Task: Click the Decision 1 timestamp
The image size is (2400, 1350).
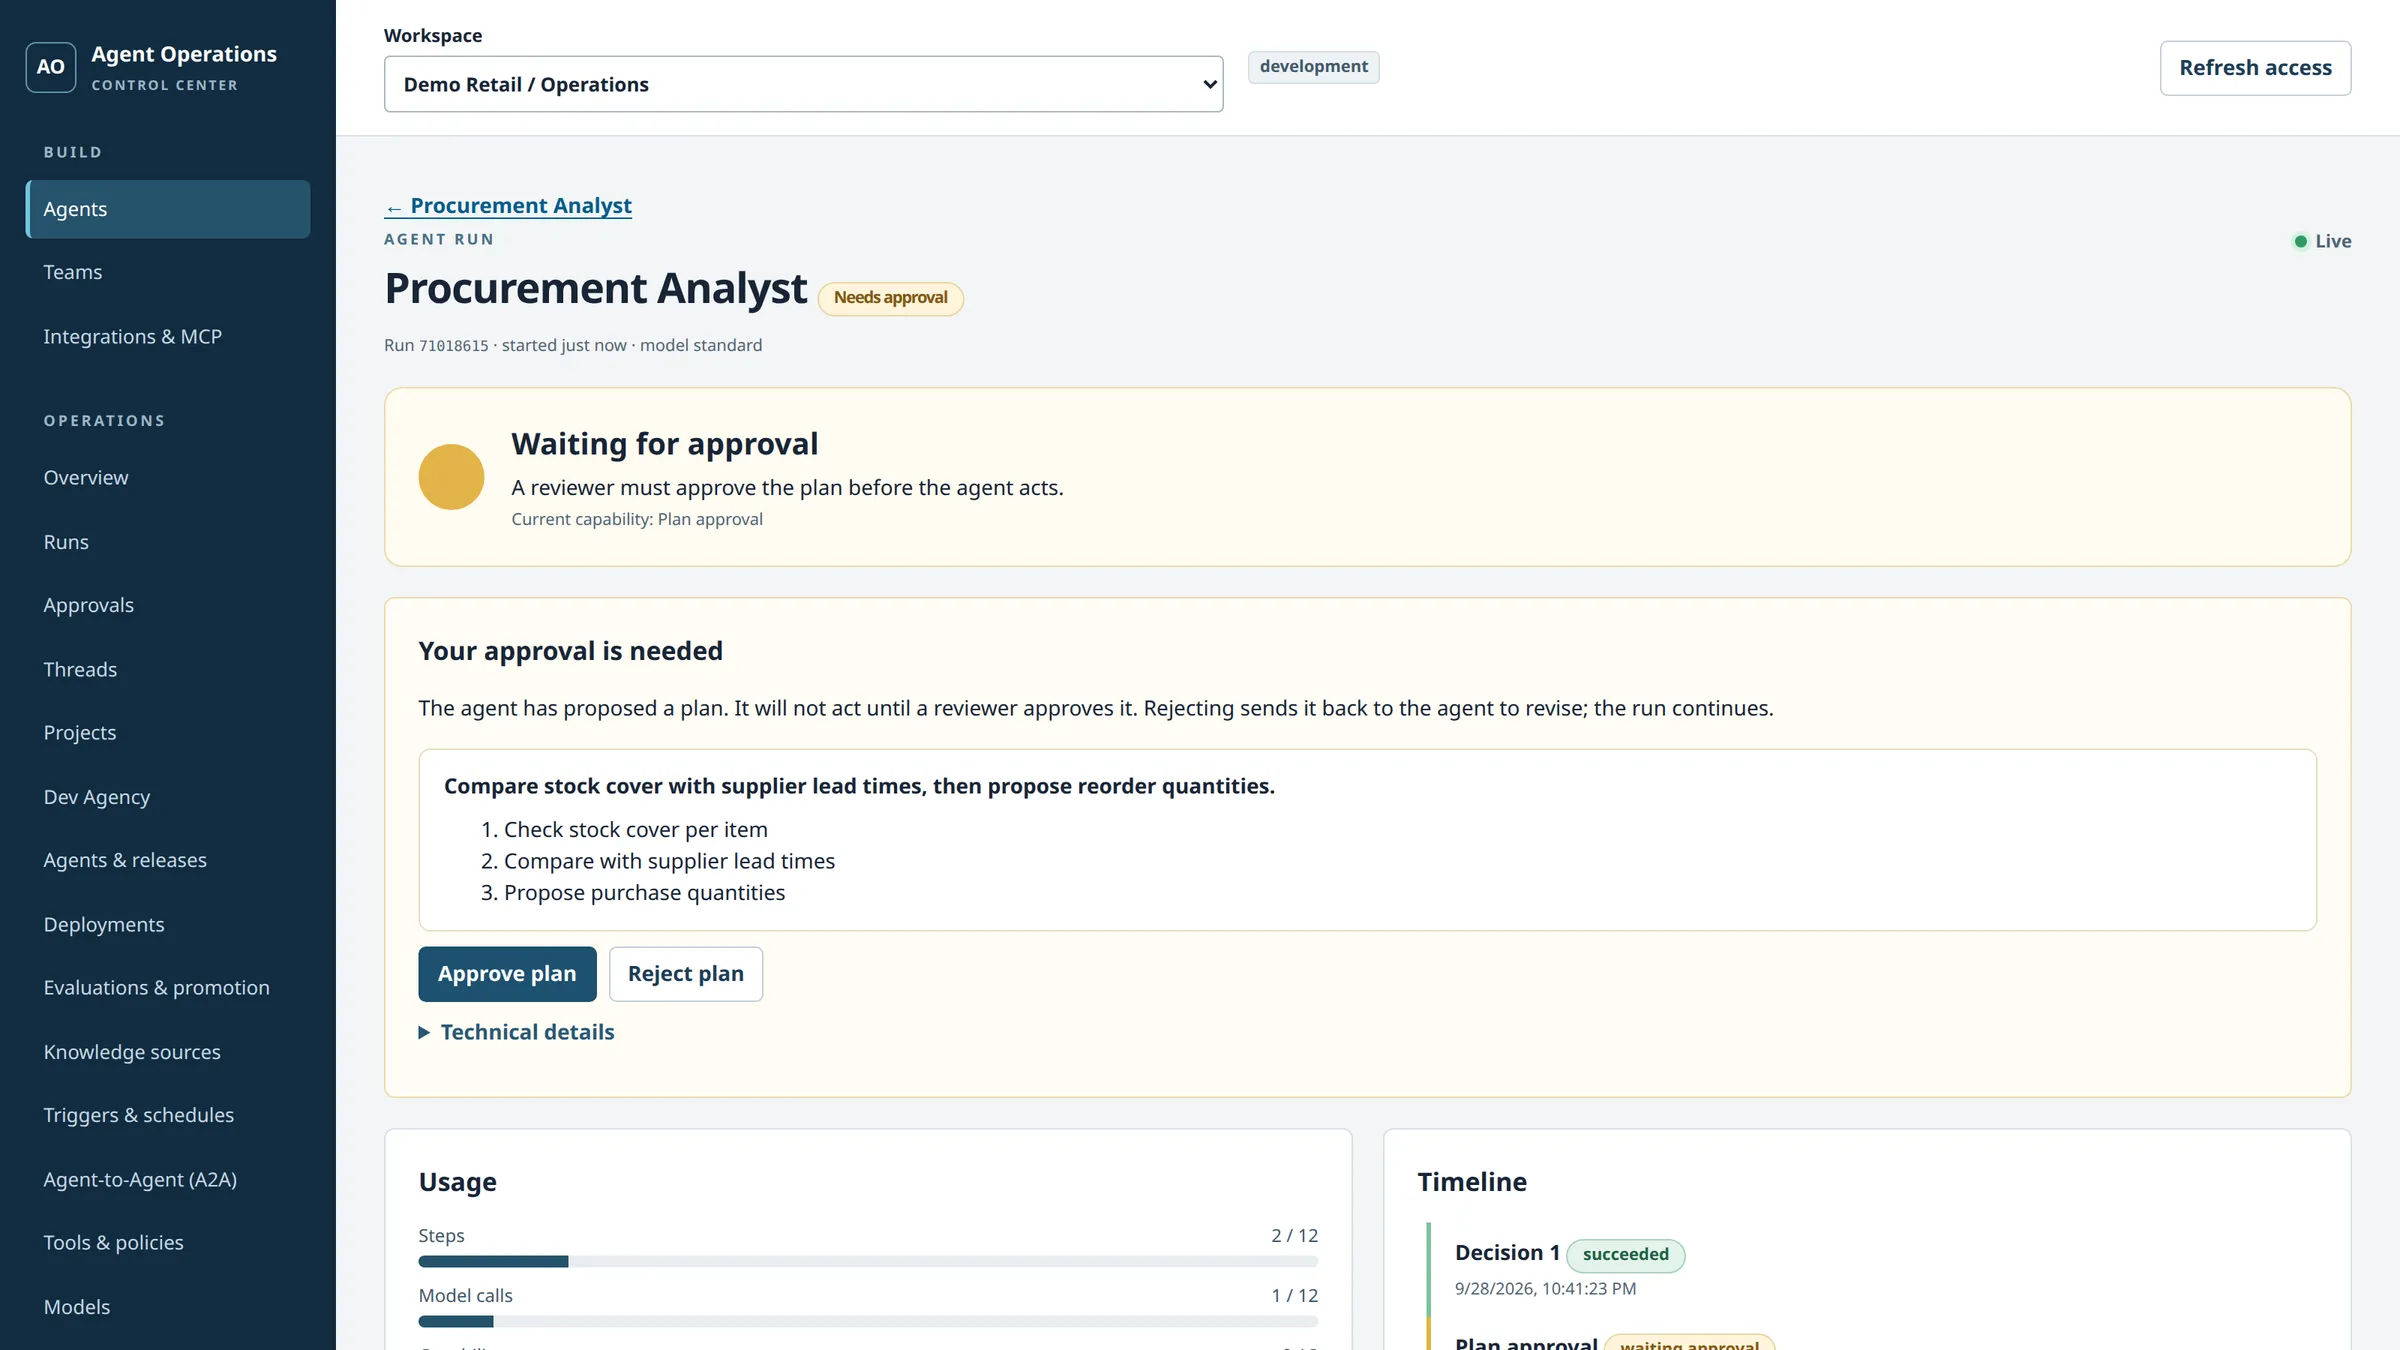Action: pyautogui.click(x=1545, y=1289)
